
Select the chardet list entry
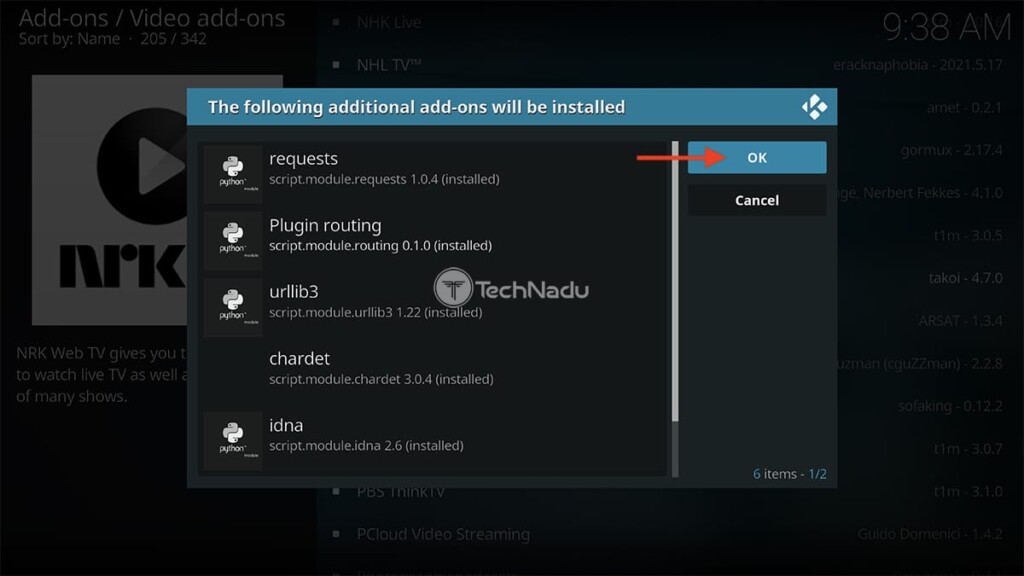click(x=434, y=368)
